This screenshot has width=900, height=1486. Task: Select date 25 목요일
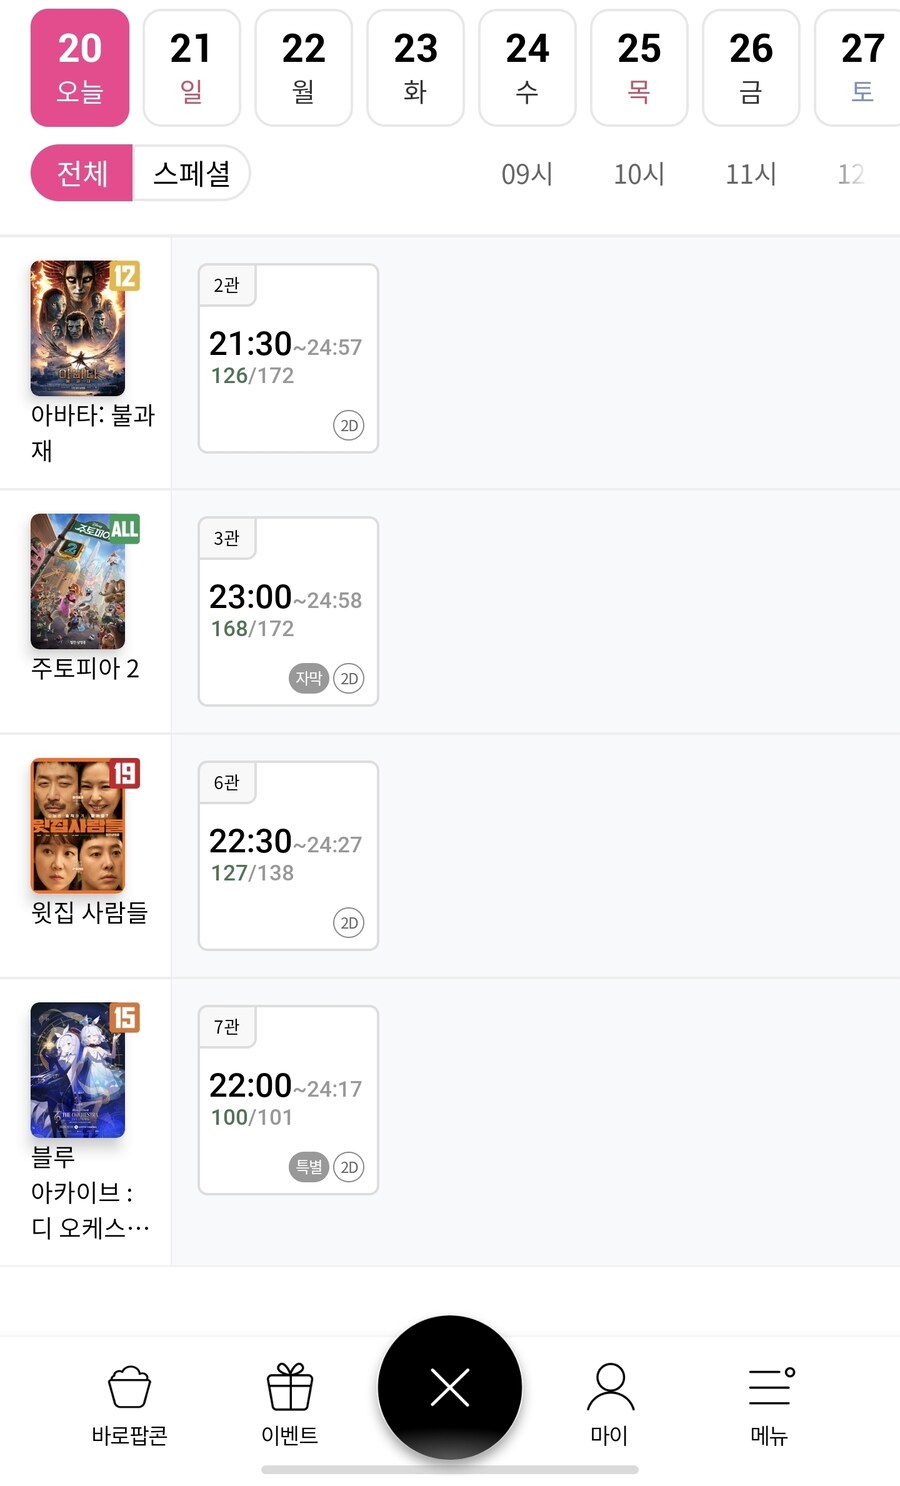tap(639, 67)
